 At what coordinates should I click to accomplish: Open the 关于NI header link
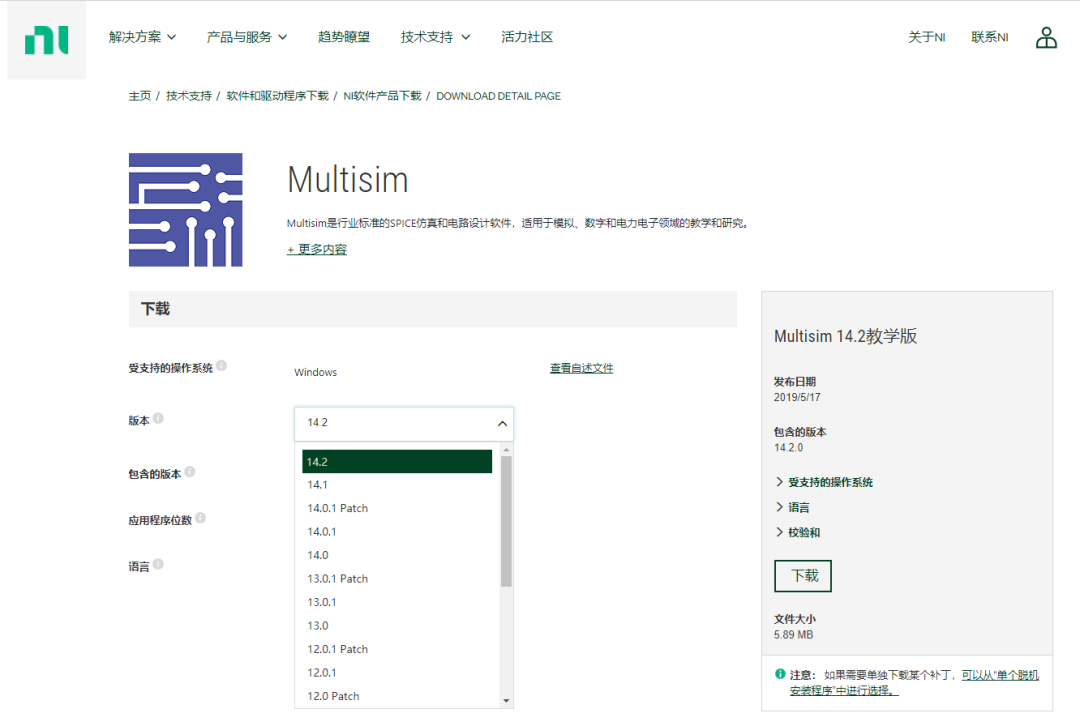pyautogui.click(x=926, y=37)
